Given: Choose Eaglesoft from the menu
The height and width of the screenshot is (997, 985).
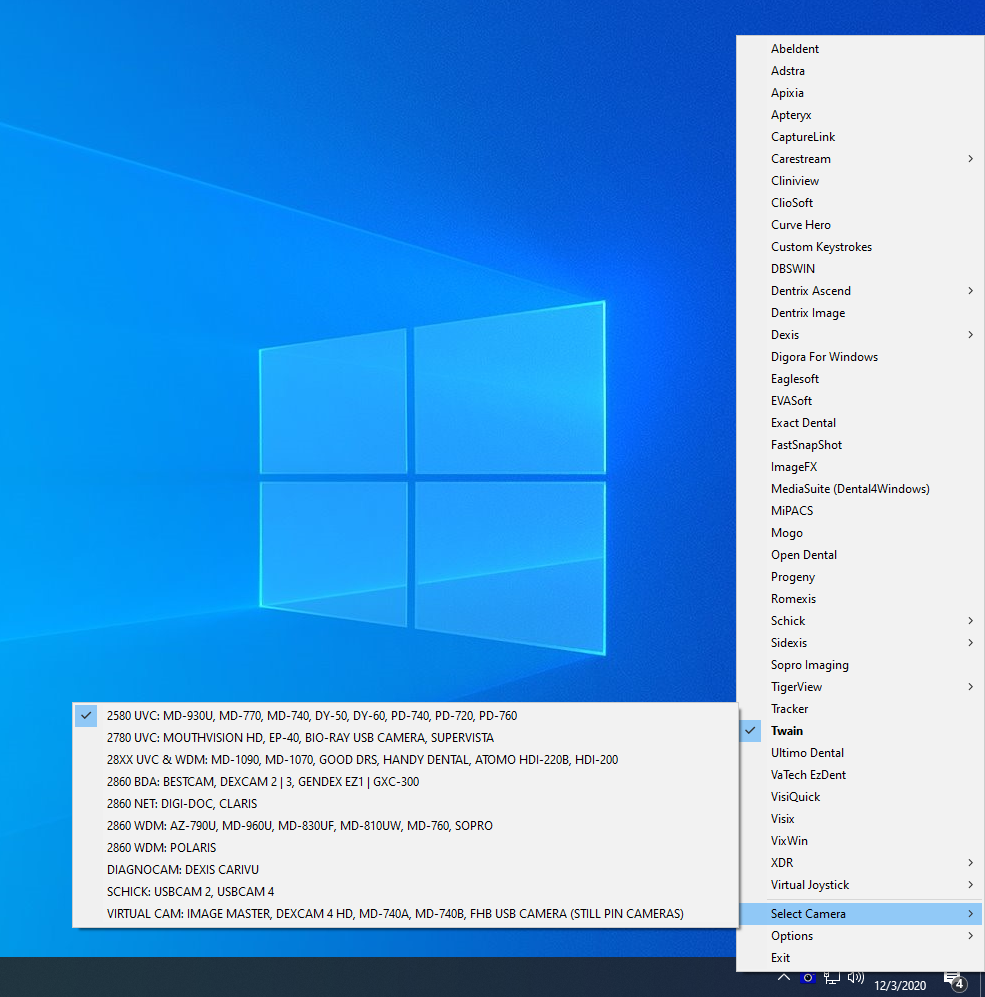Looking at the screenshot, I should click(860, 379).
